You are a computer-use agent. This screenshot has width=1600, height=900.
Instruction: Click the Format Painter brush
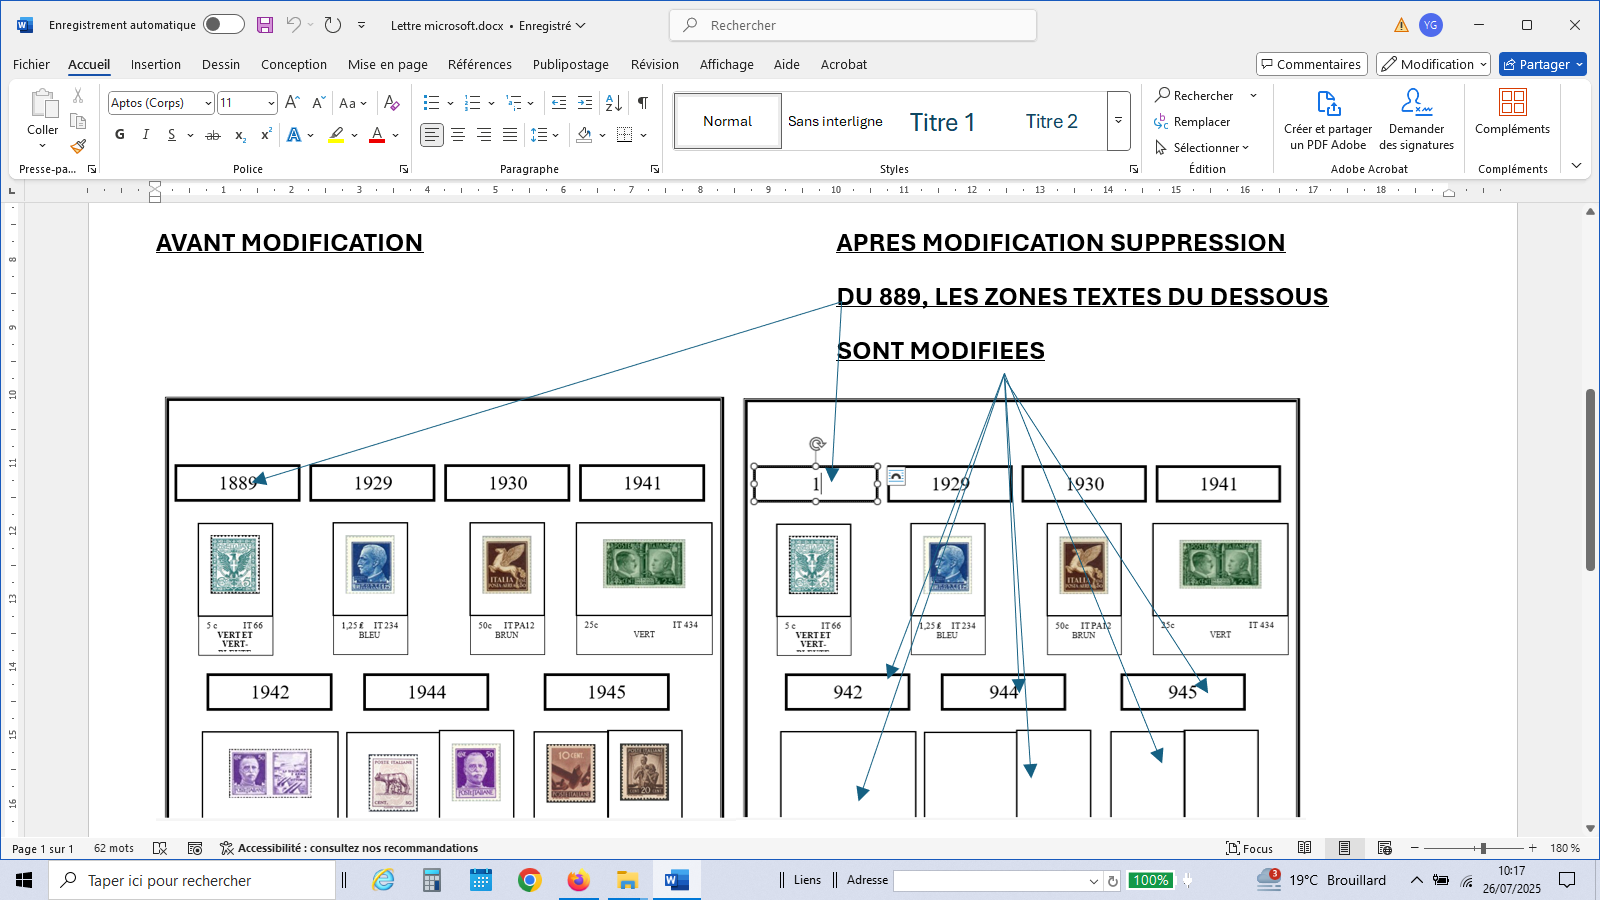pyautogui.click(x=78, y=146)
